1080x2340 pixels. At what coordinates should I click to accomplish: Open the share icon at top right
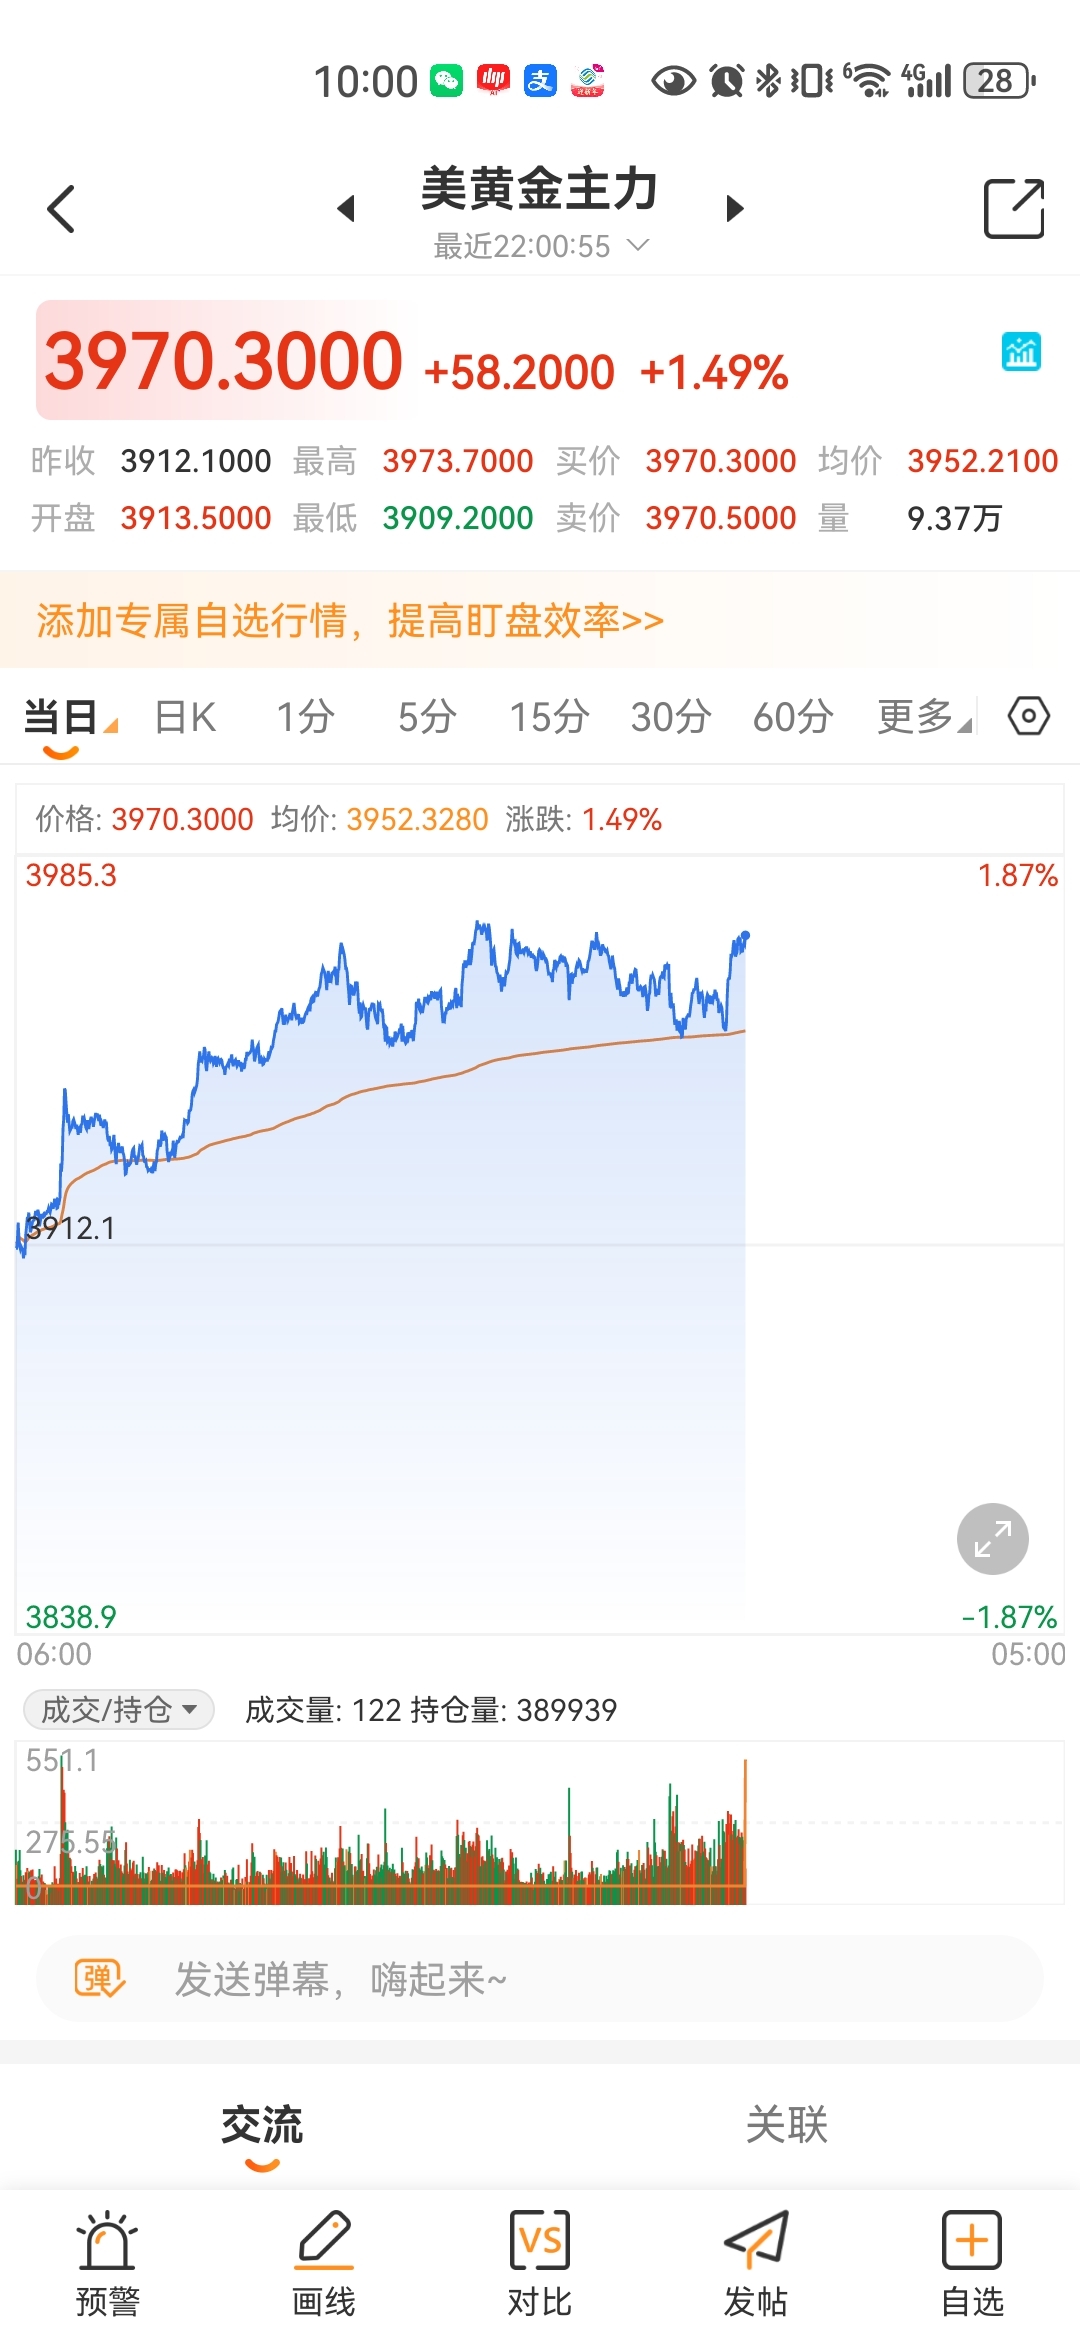(1013, 209)
